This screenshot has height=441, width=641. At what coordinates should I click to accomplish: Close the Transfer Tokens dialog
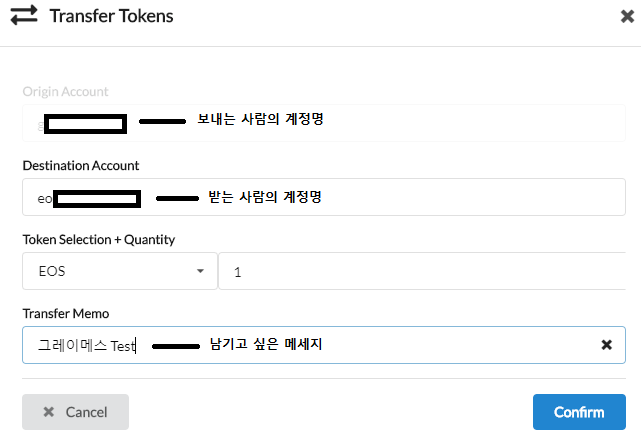click(627, 16)
